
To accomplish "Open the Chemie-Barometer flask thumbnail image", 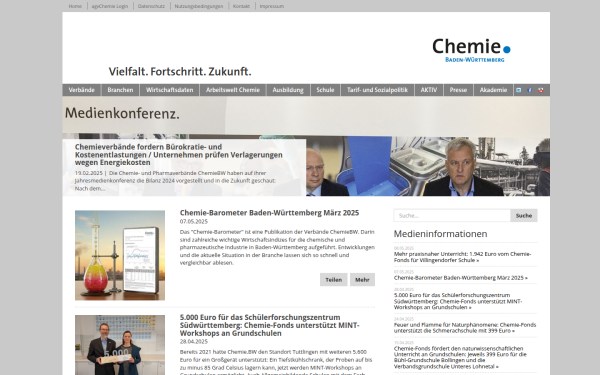I will [120, 255].
